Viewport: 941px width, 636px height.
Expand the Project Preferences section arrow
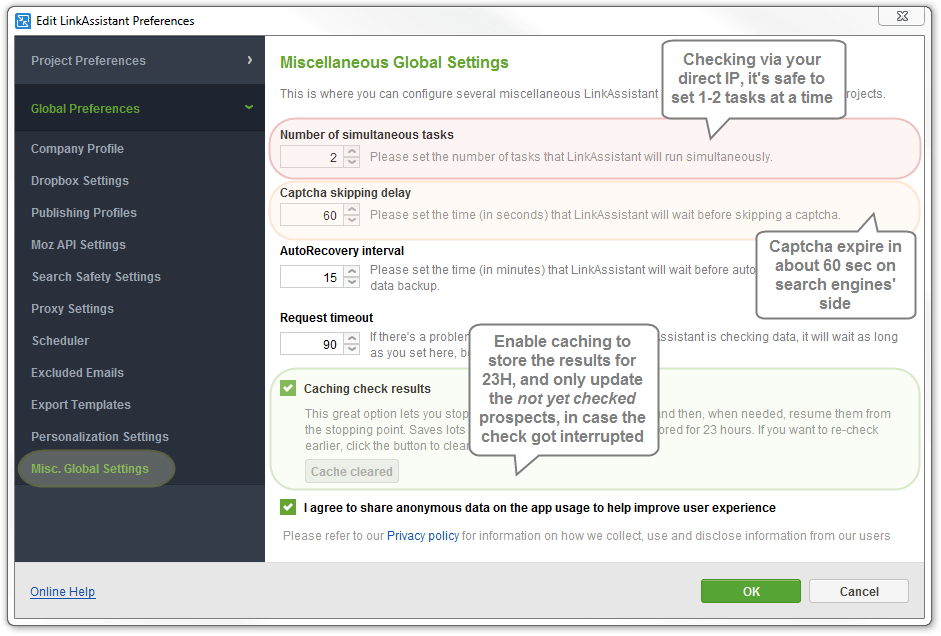pos(250,60)
